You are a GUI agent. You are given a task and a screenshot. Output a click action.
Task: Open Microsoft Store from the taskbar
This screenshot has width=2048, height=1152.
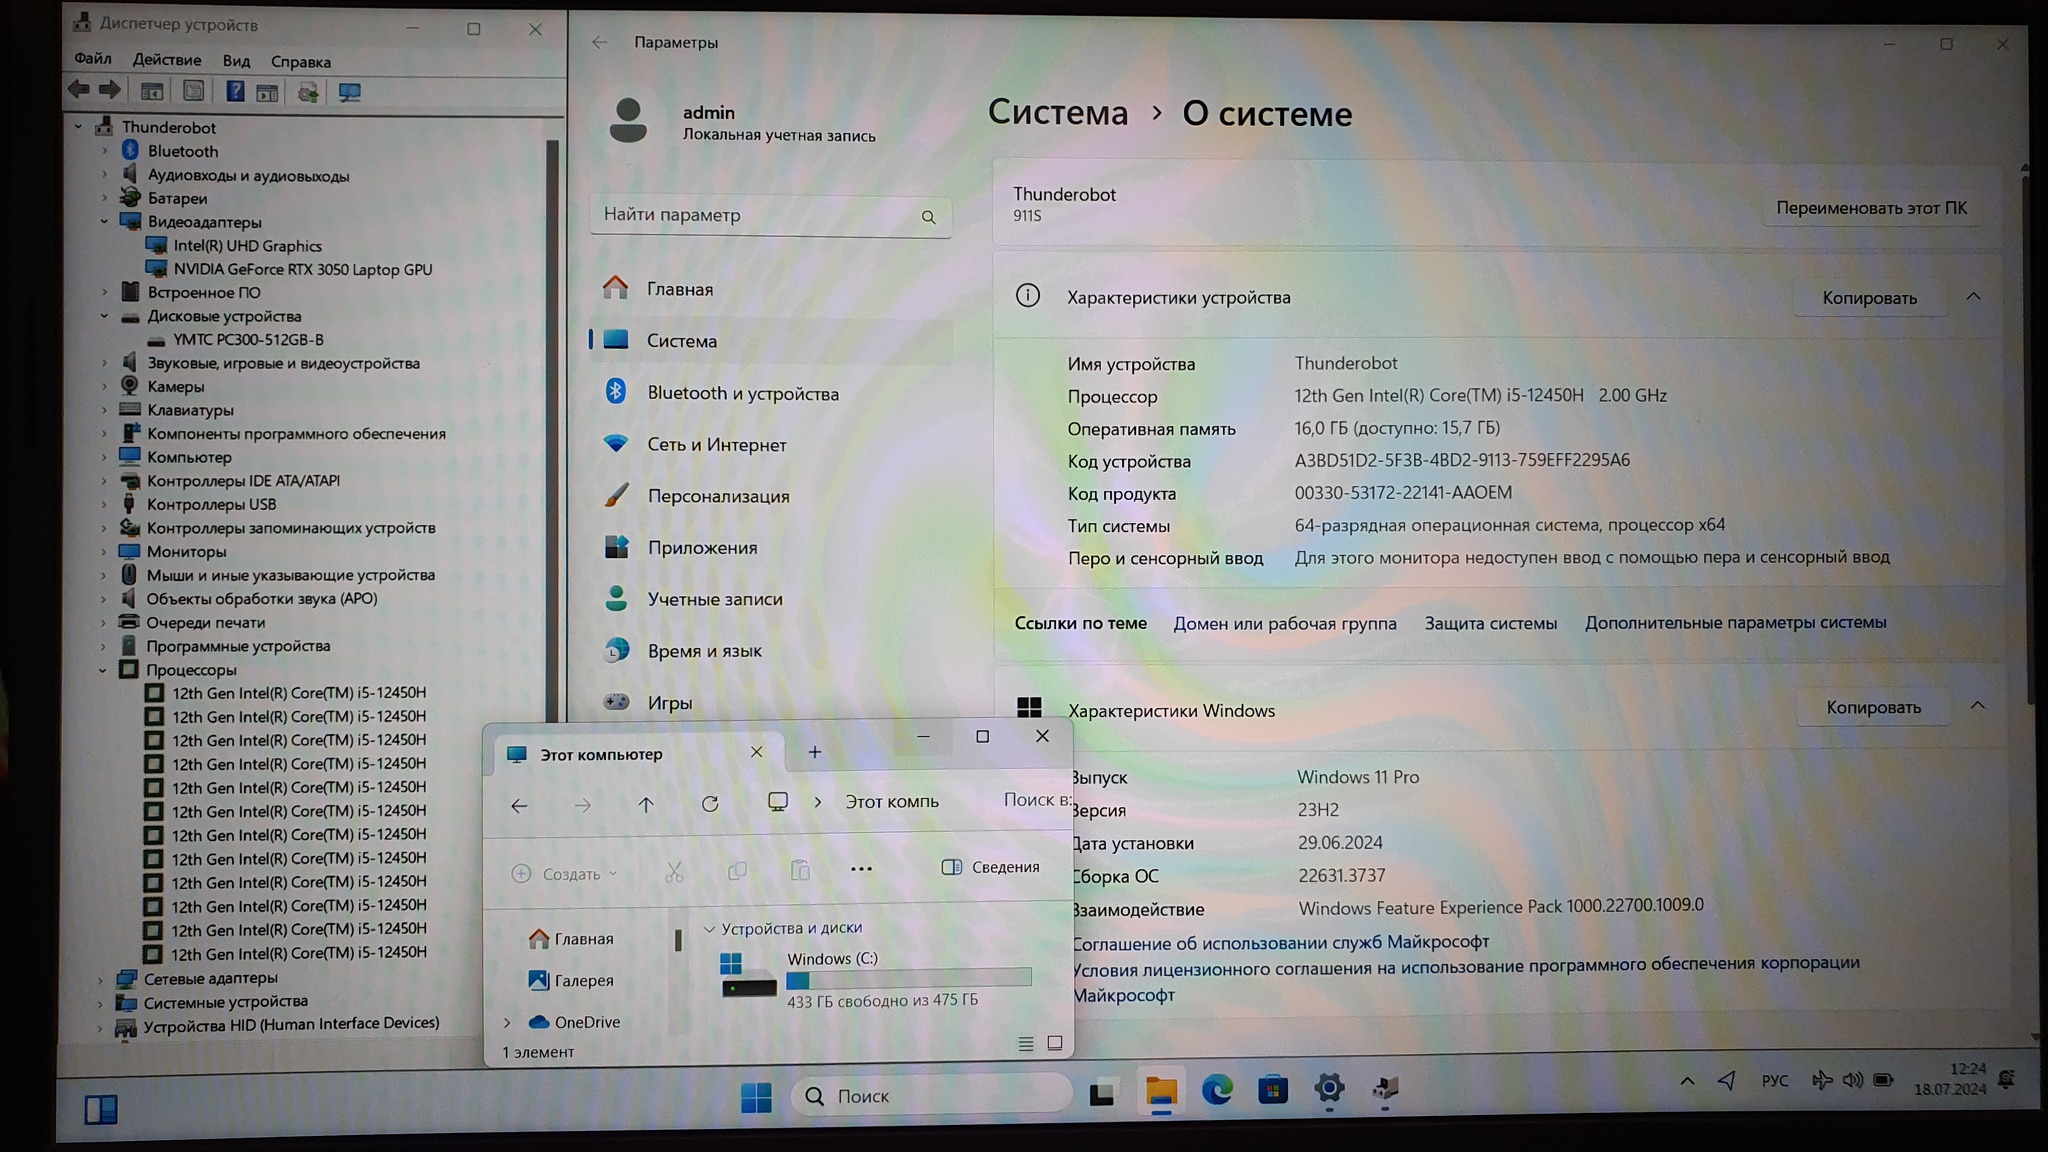point(1273,1090)
